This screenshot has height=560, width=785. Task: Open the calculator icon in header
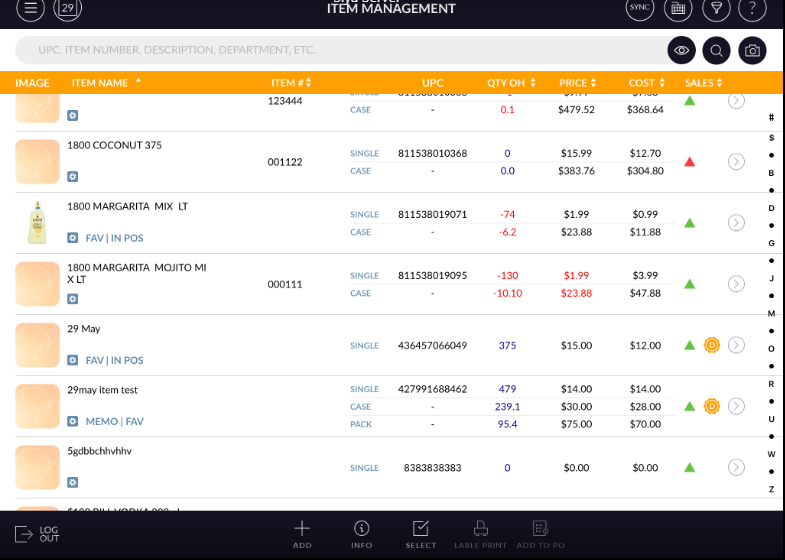pos(679,9)
